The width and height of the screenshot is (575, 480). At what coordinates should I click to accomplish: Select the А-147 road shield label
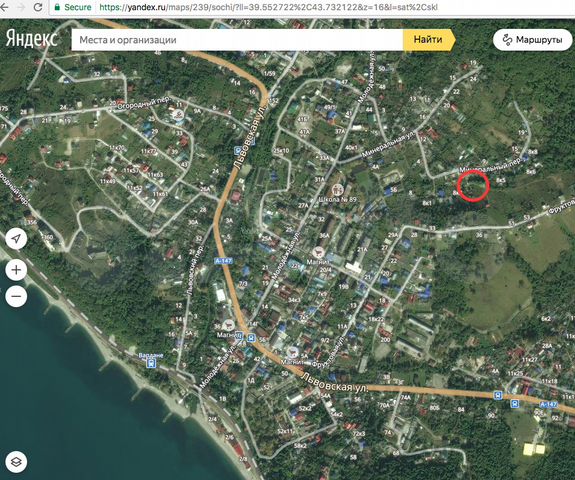[224, 261]
